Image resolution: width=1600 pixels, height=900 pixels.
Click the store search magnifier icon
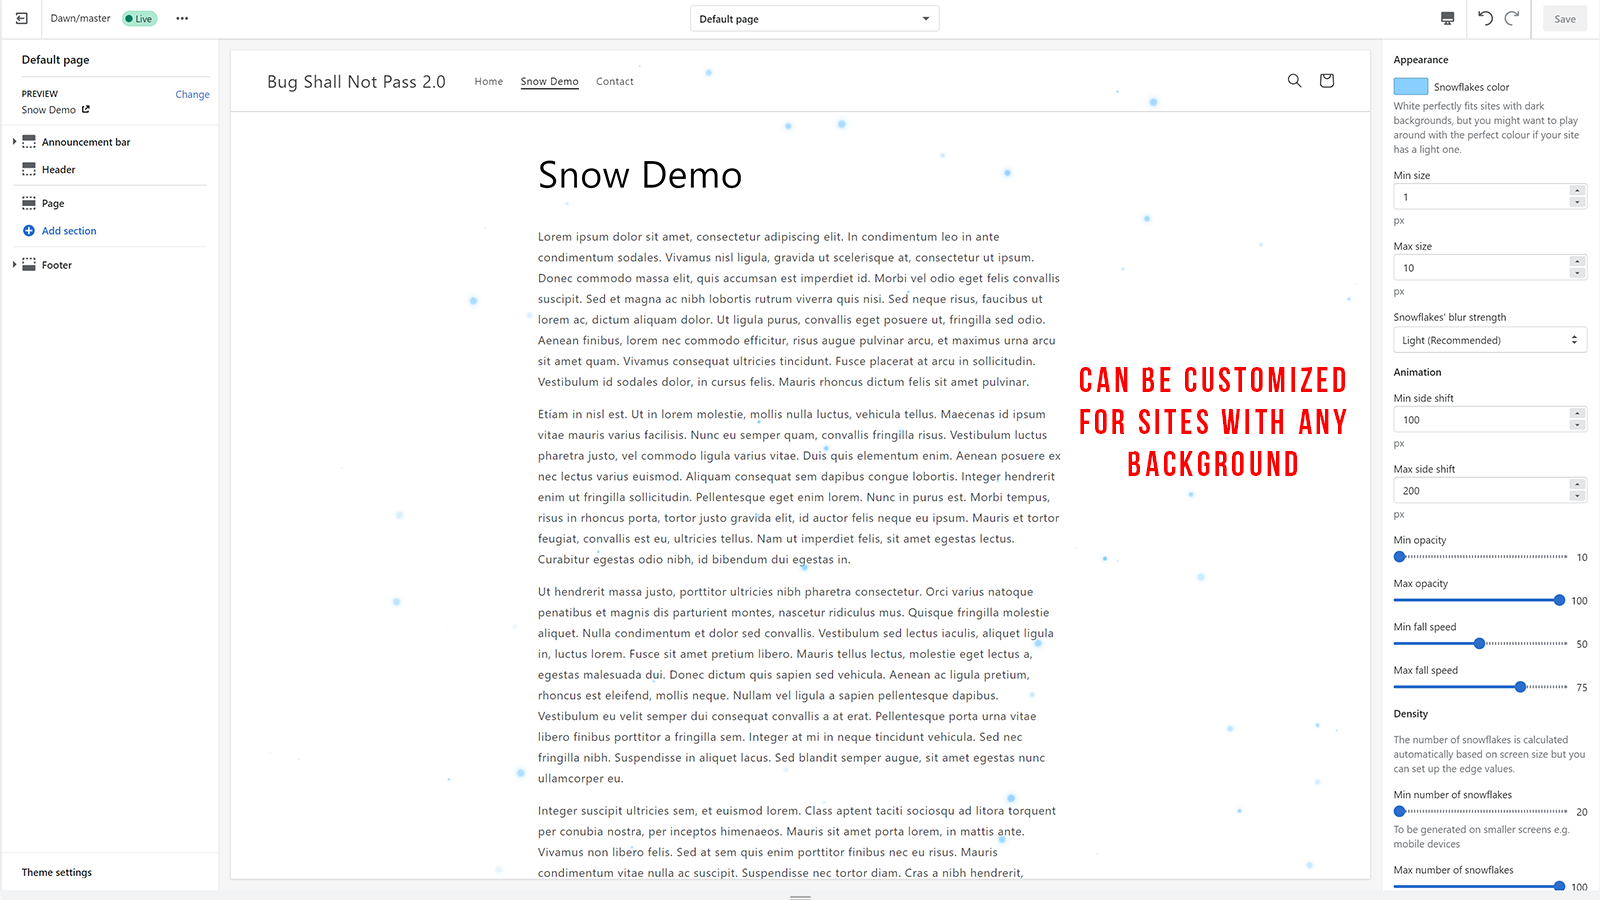point(1294,81)
